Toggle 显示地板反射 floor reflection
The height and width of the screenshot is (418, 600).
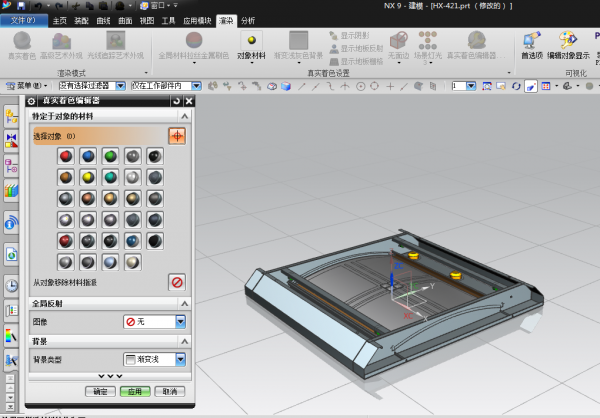pos(356,49)
